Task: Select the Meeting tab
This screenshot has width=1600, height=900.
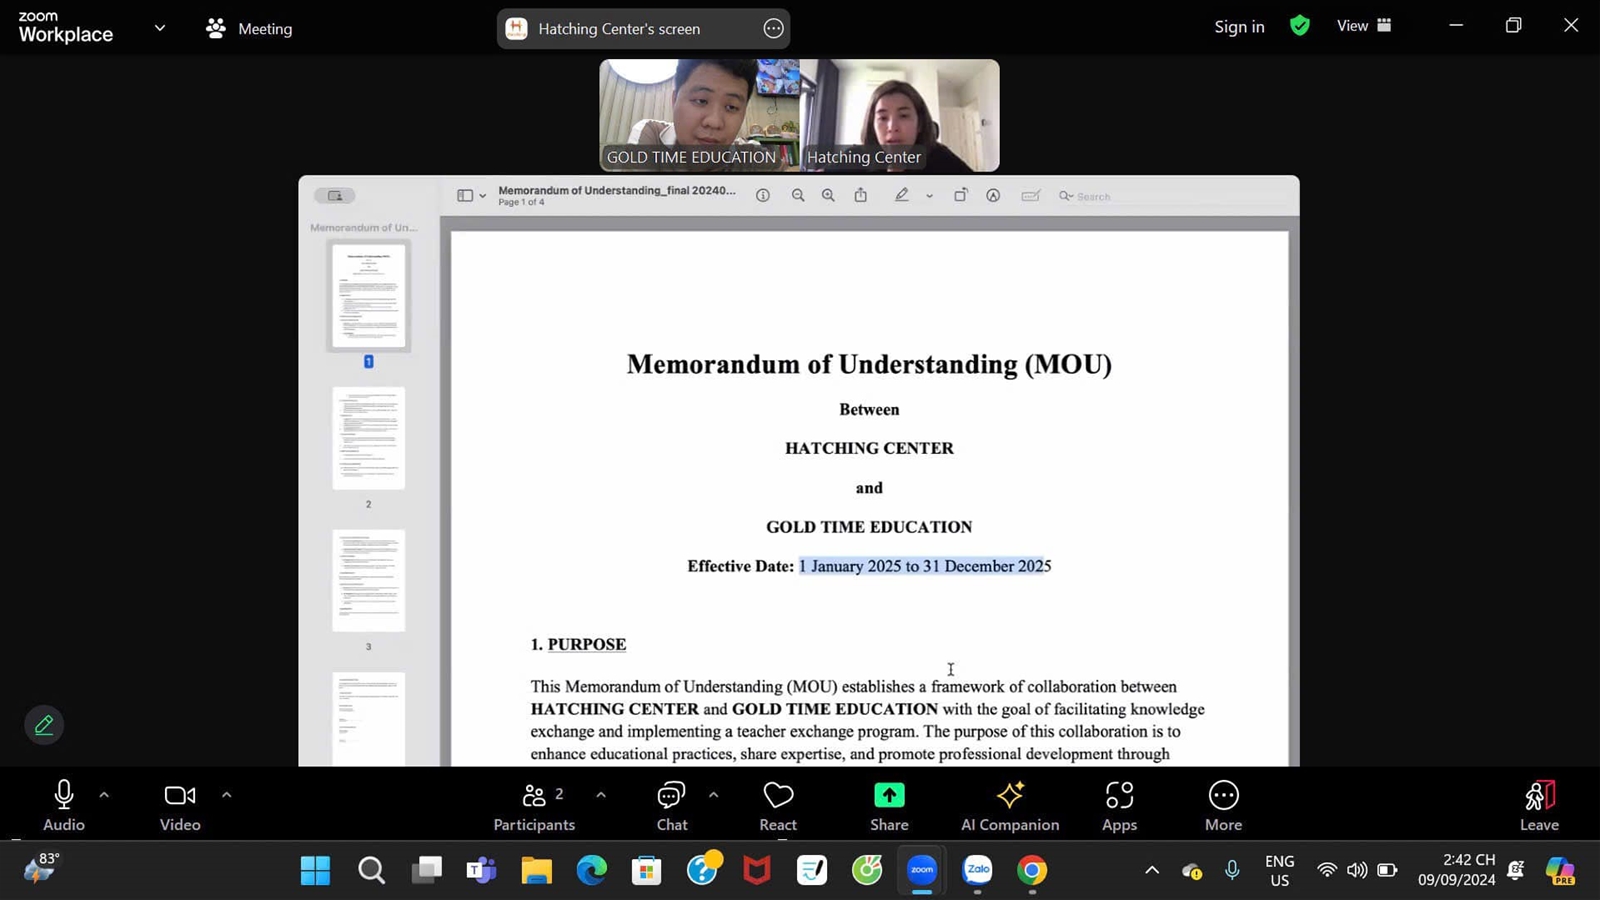Action: click(x=250, y=29)
